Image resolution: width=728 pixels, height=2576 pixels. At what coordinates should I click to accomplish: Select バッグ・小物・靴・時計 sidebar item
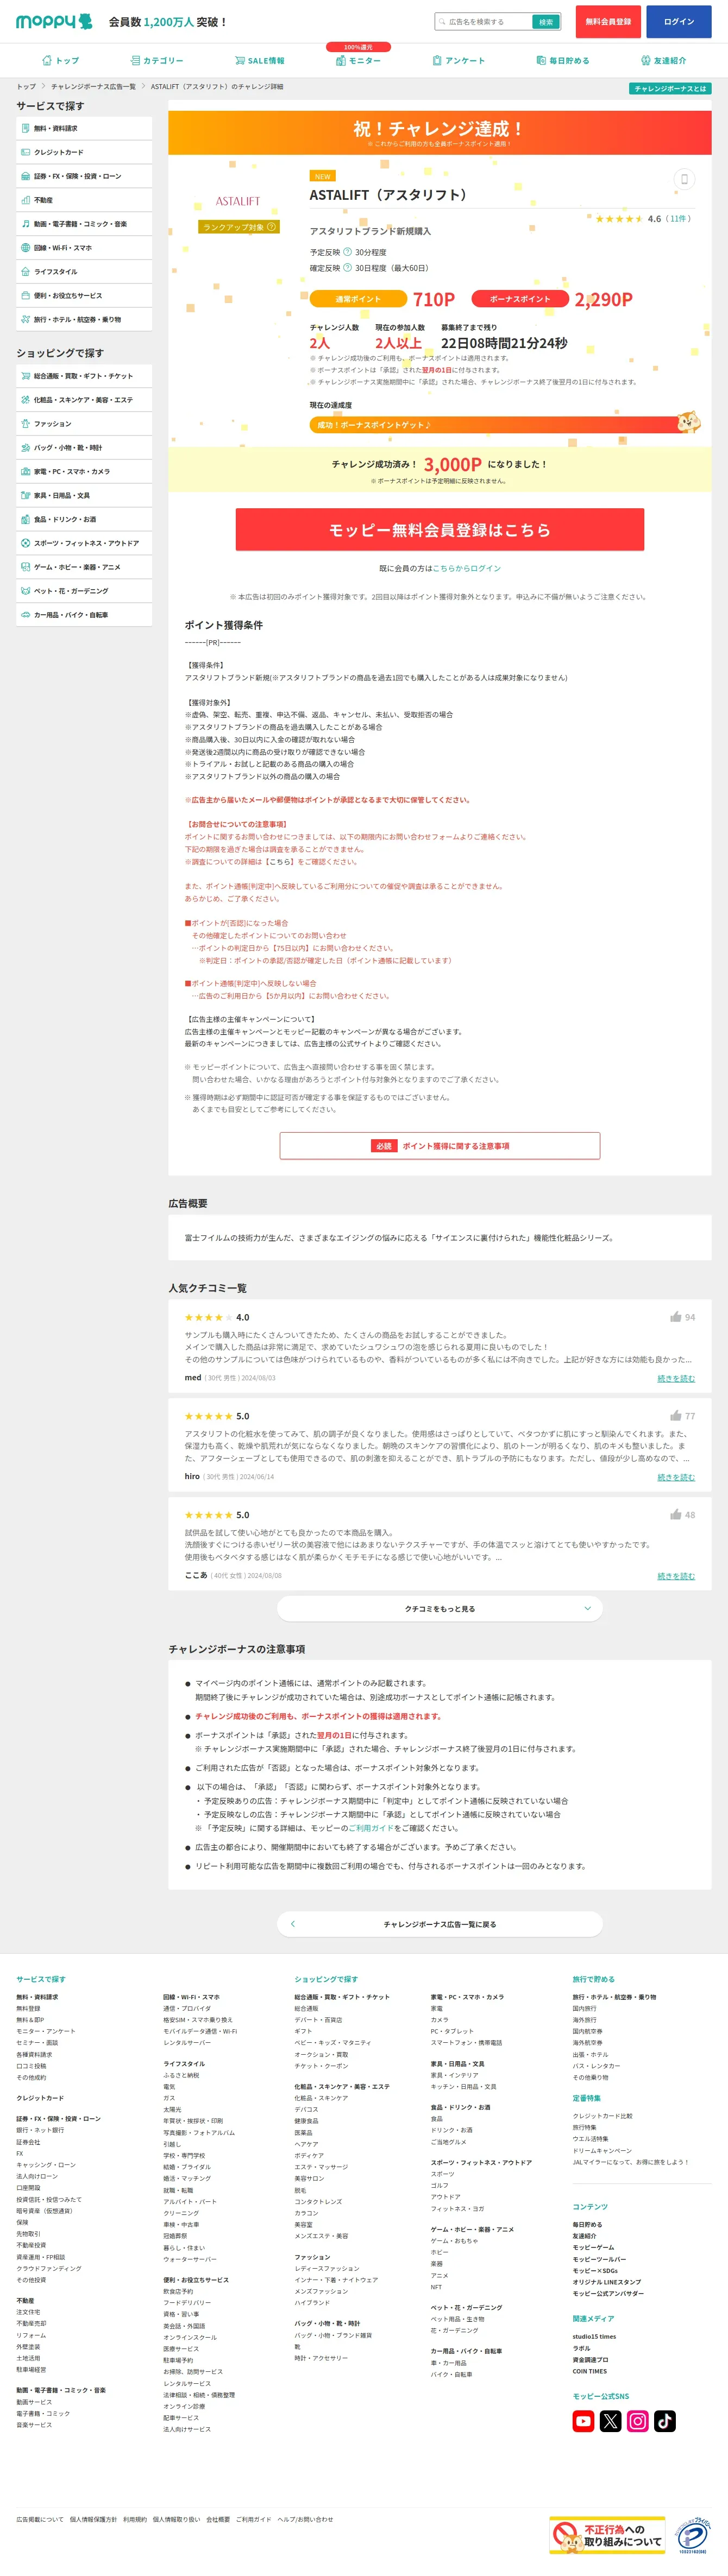[x=84, y=448]
